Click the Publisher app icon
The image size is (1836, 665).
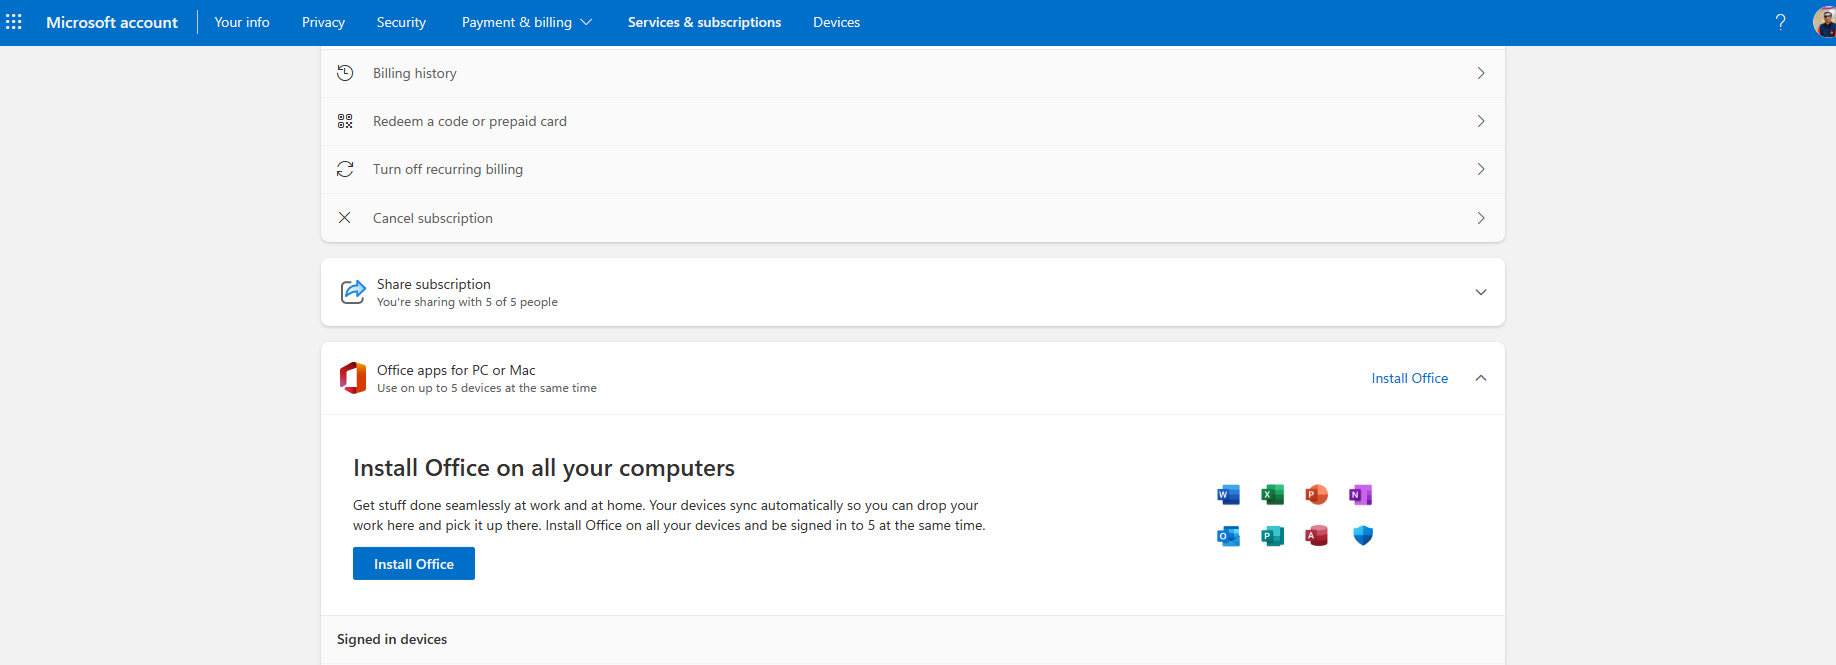pos(1272,536)
